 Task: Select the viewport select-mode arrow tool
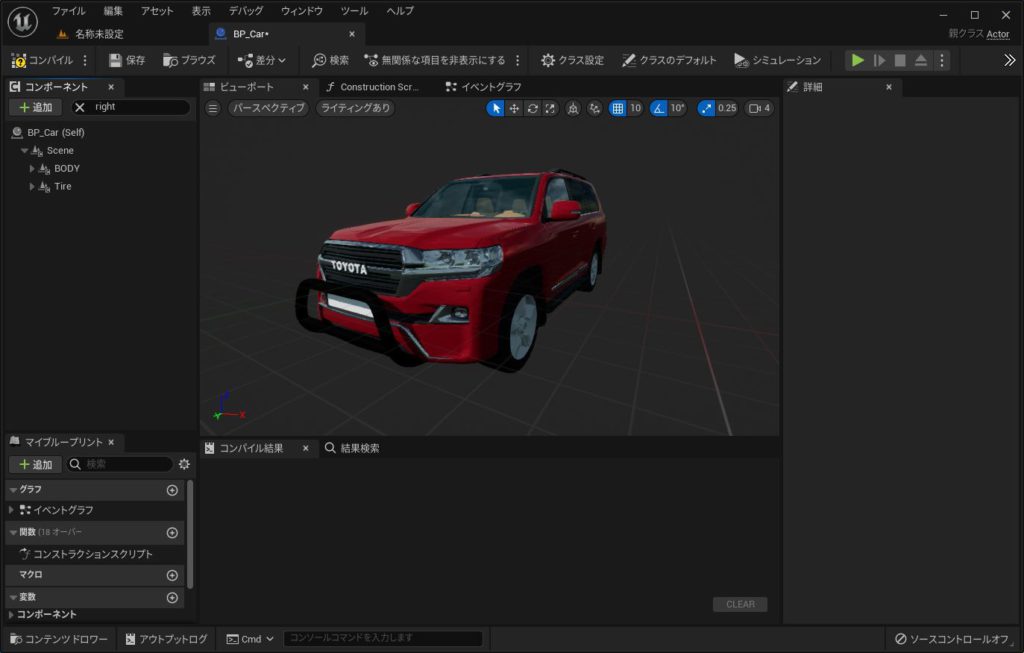pyautogui.click(x=496, y=108)
